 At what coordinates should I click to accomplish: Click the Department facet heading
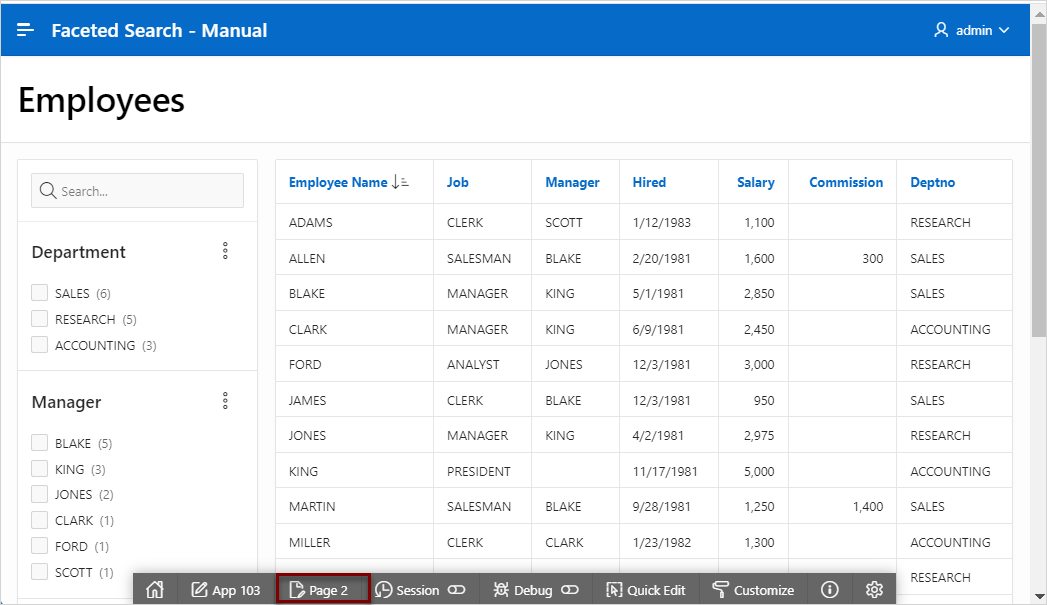point(79,252)
